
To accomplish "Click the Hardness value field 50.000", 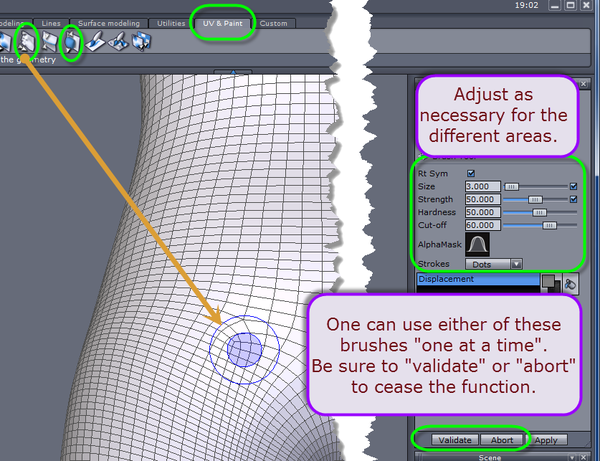I will point(483,212).
